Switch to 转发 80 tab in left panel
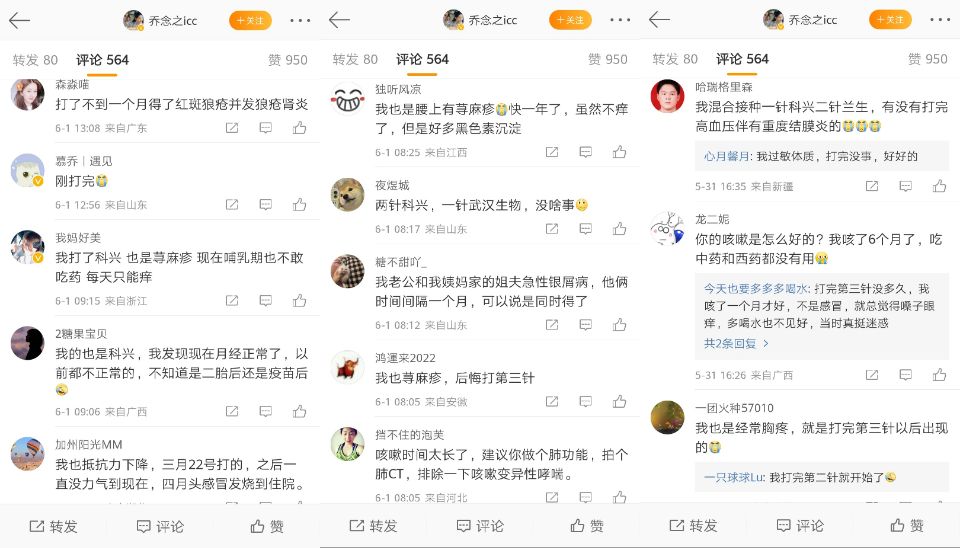This screenshot has height=548, width=960. coord(35,60)
